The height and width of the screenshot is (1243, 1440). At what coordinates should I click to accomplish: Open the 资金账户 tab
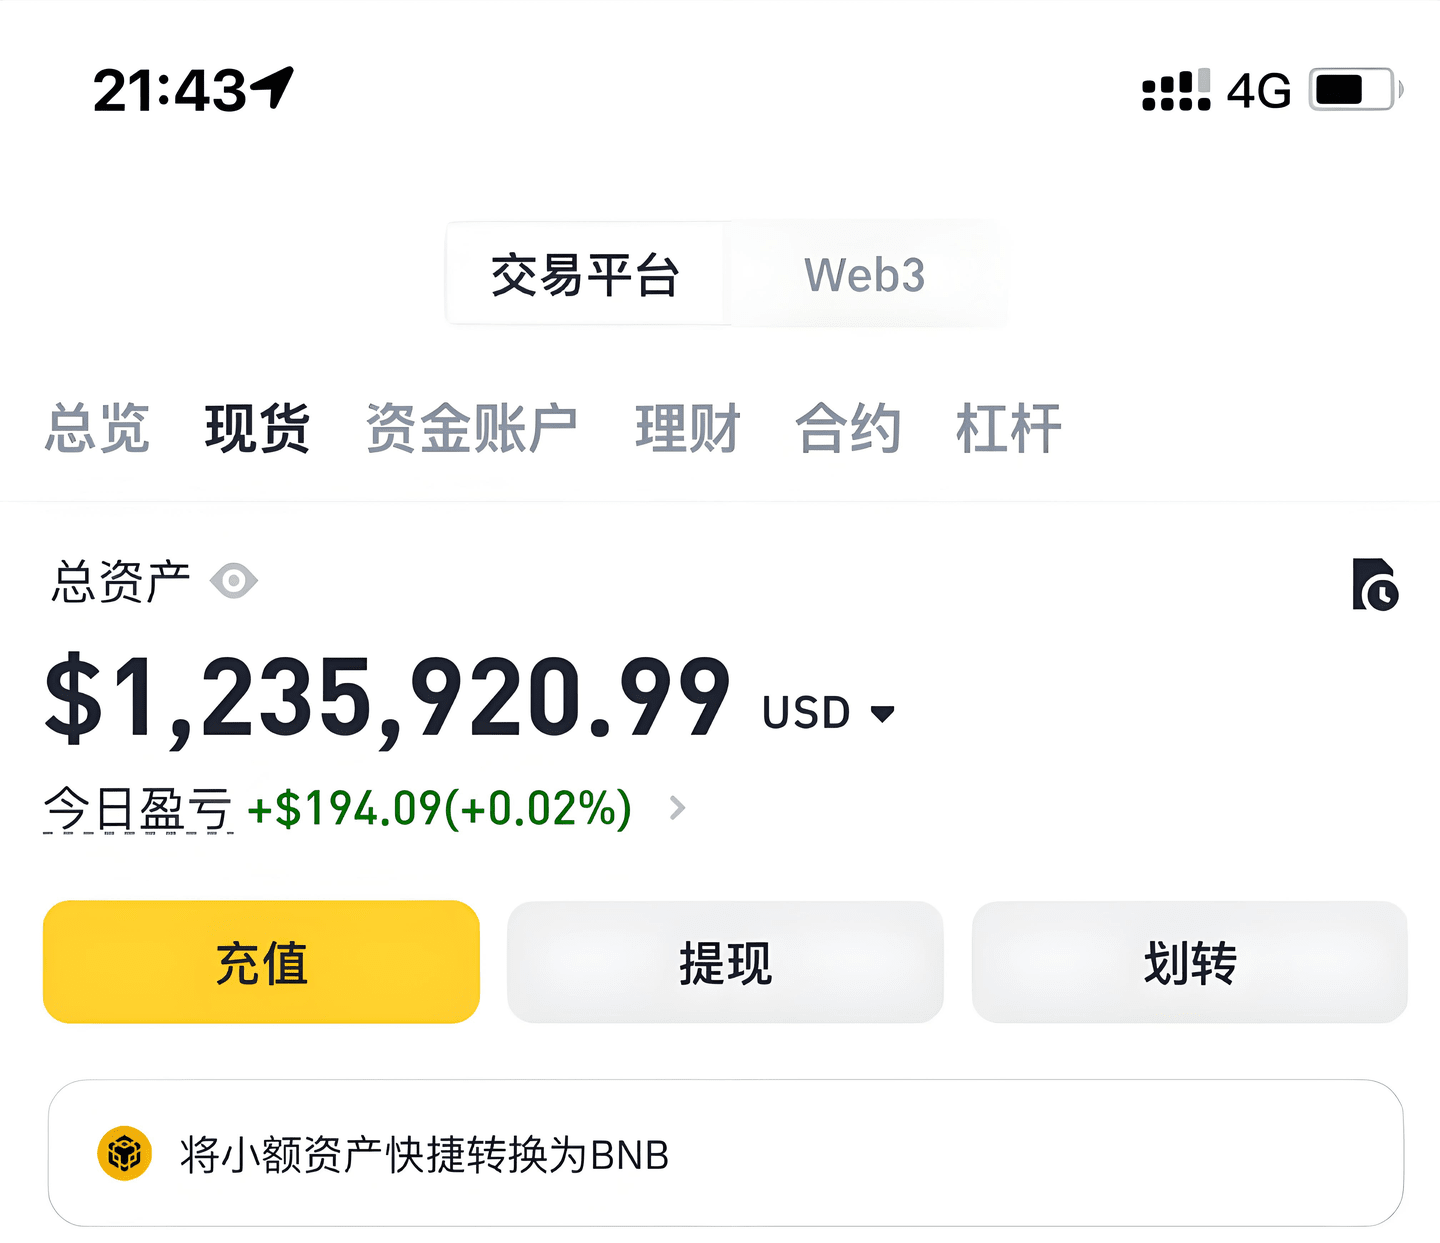(x=472, y=428)
